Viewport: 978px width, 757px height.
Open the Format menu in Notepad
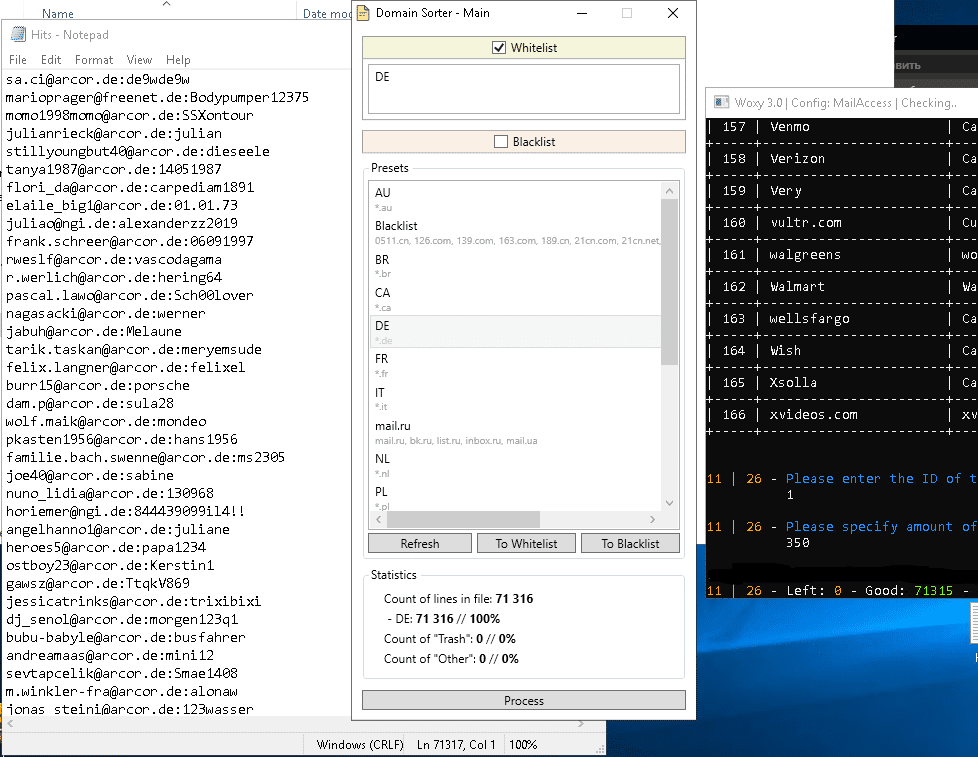click(94, 60)
